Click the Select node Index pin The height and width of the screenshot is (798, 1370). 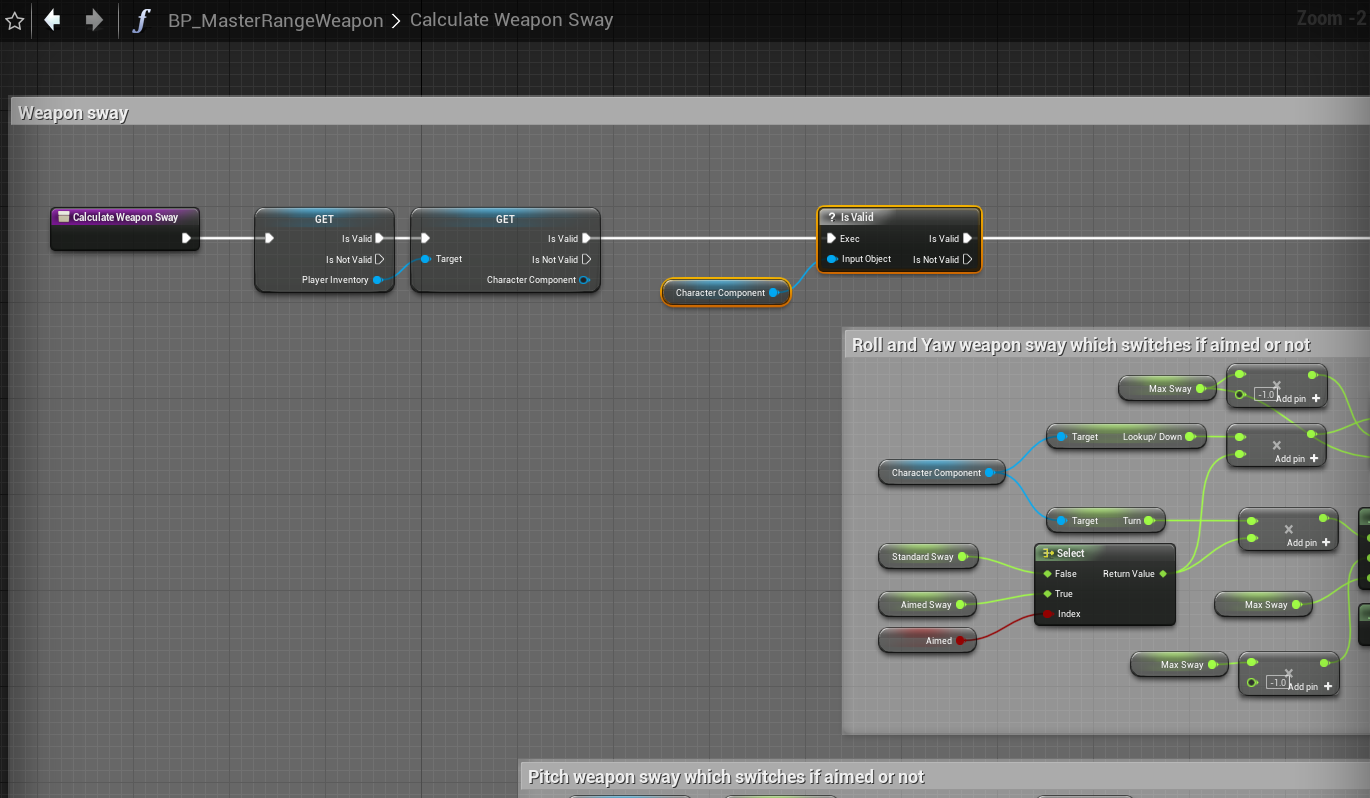pos(1047,614)
